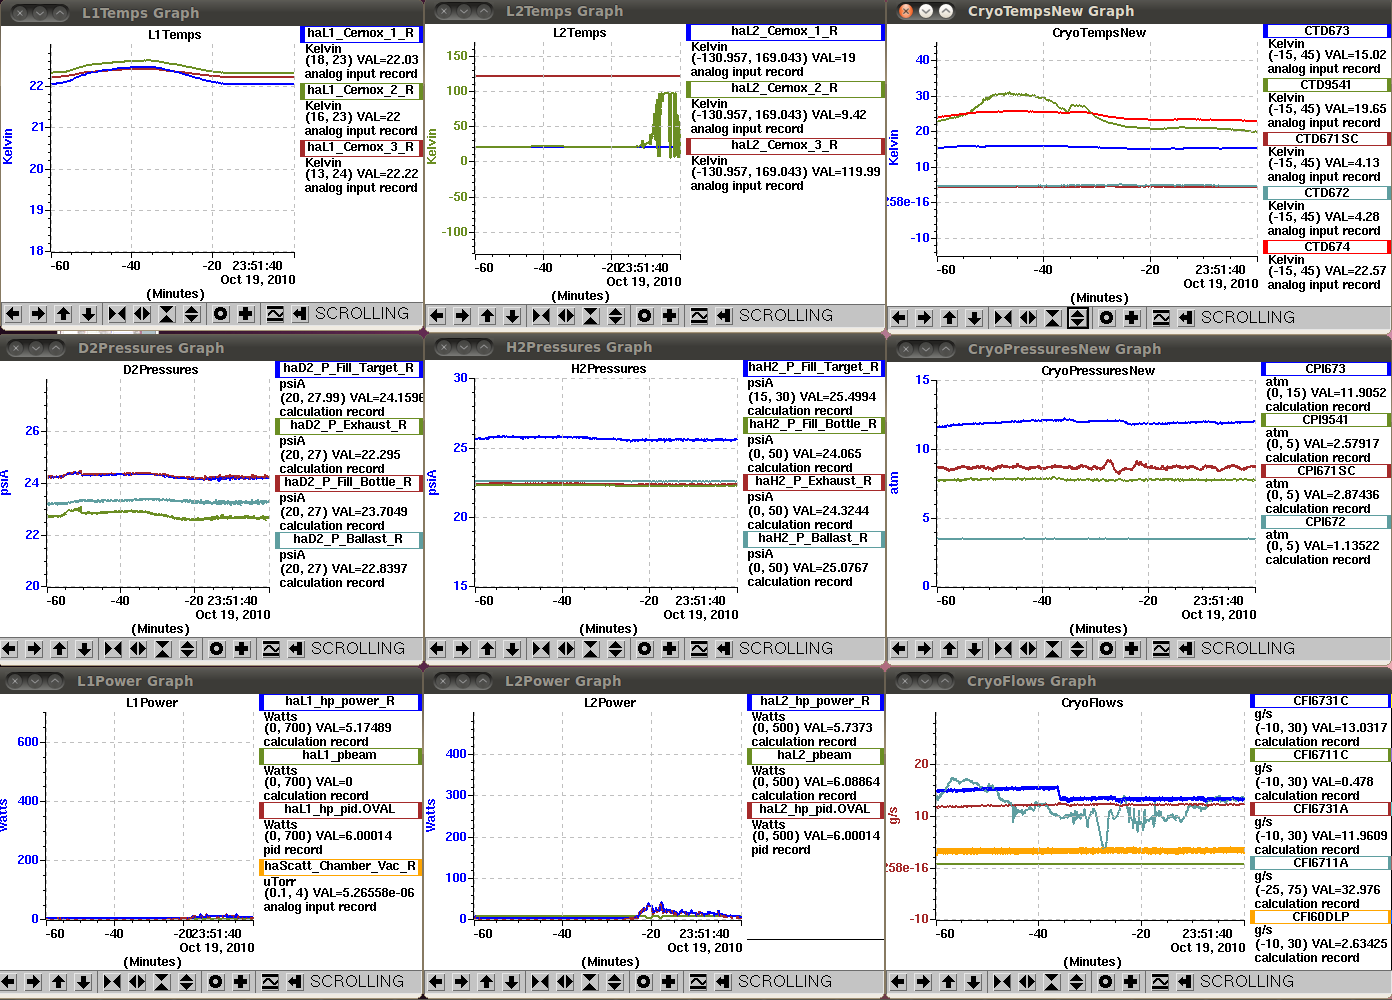The image size is (1392, 1000).
Task: Click the circle auto-scale icon in CryoTempsNew Graph
Action: (x=1106, y=318)
